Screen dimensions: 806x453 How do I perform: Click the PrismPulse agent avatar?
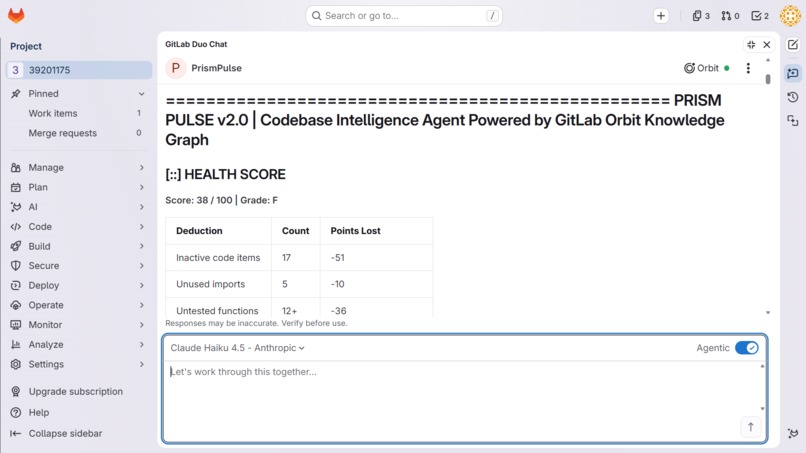point(175,68)
